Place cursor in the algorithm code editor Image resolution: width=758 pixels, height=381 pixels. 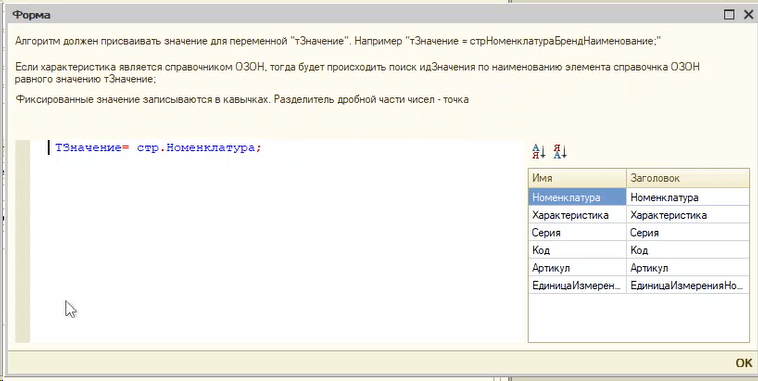tap(277, 242)
